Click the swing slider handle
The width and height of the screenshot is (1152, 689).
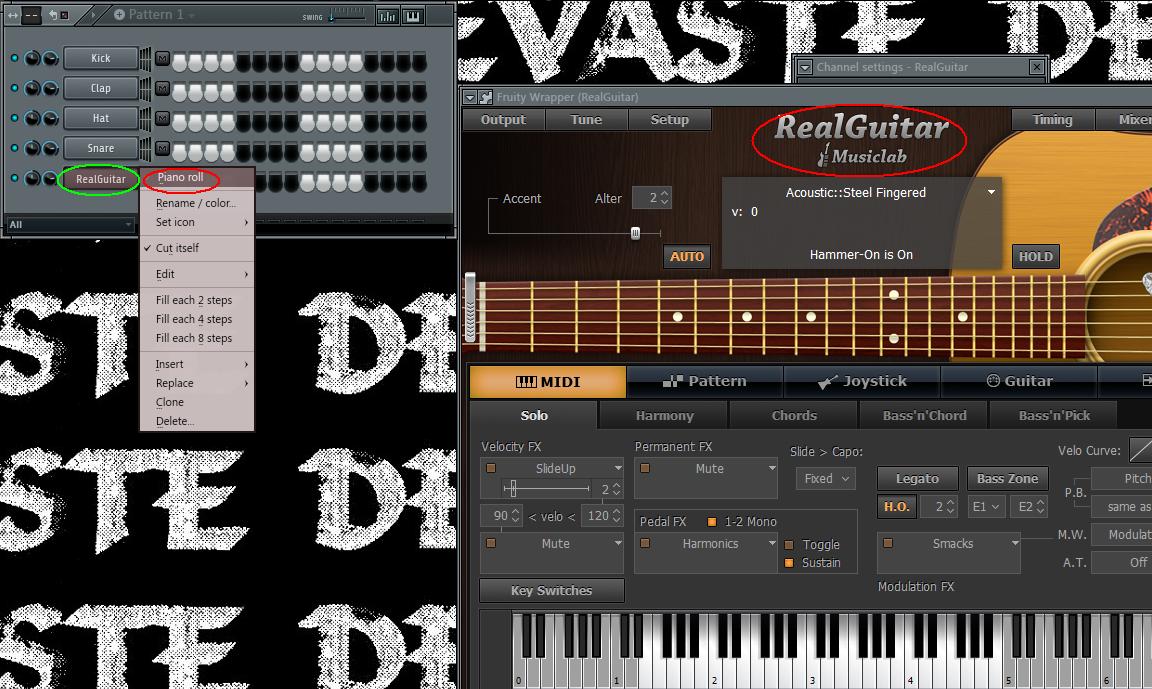tap(331, 16)
